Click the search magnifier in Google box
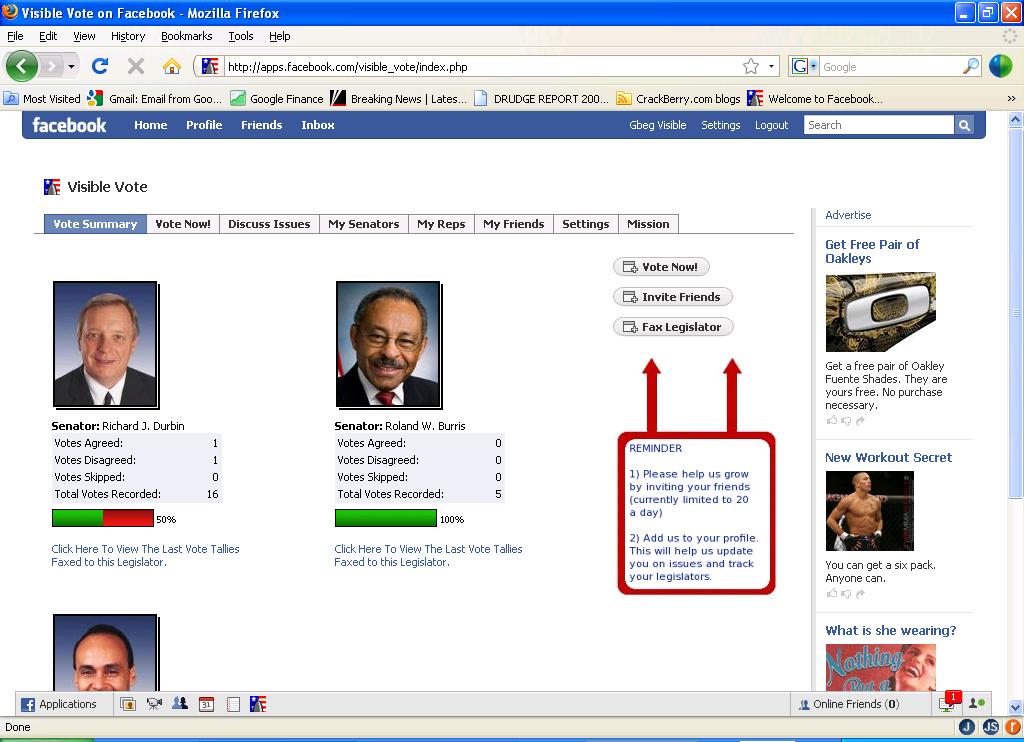 [971, 66]
